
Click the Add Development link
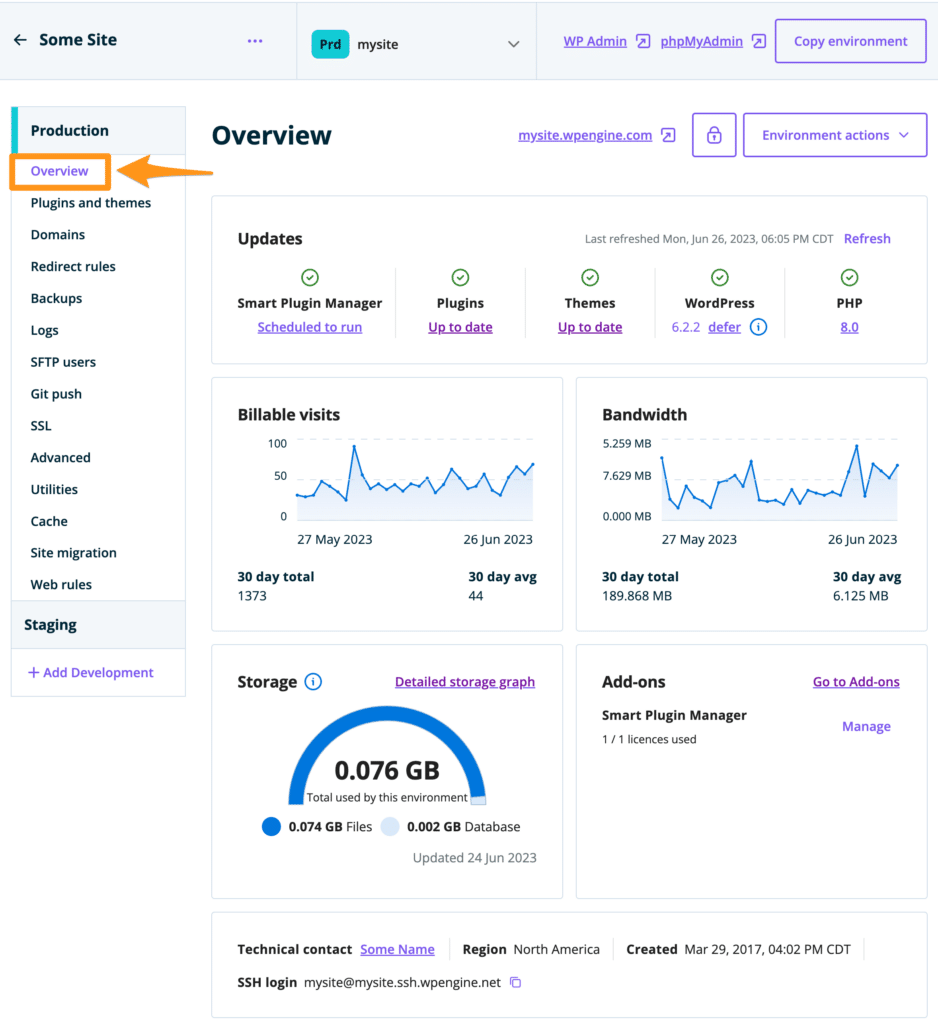91,673
